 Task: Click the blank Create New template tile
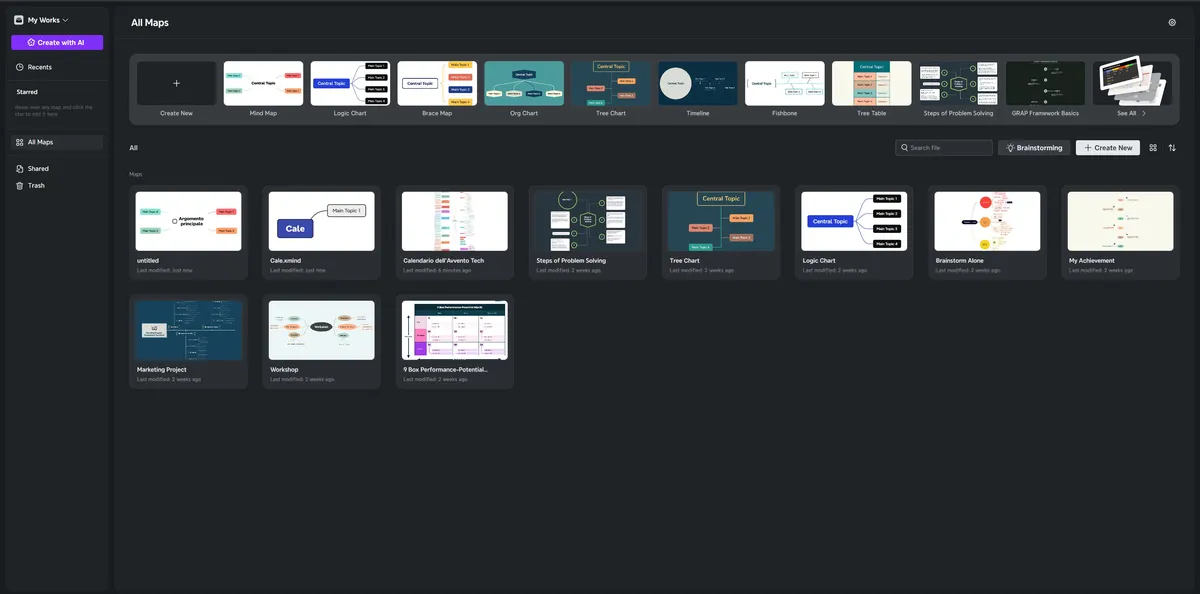point(177,84)
